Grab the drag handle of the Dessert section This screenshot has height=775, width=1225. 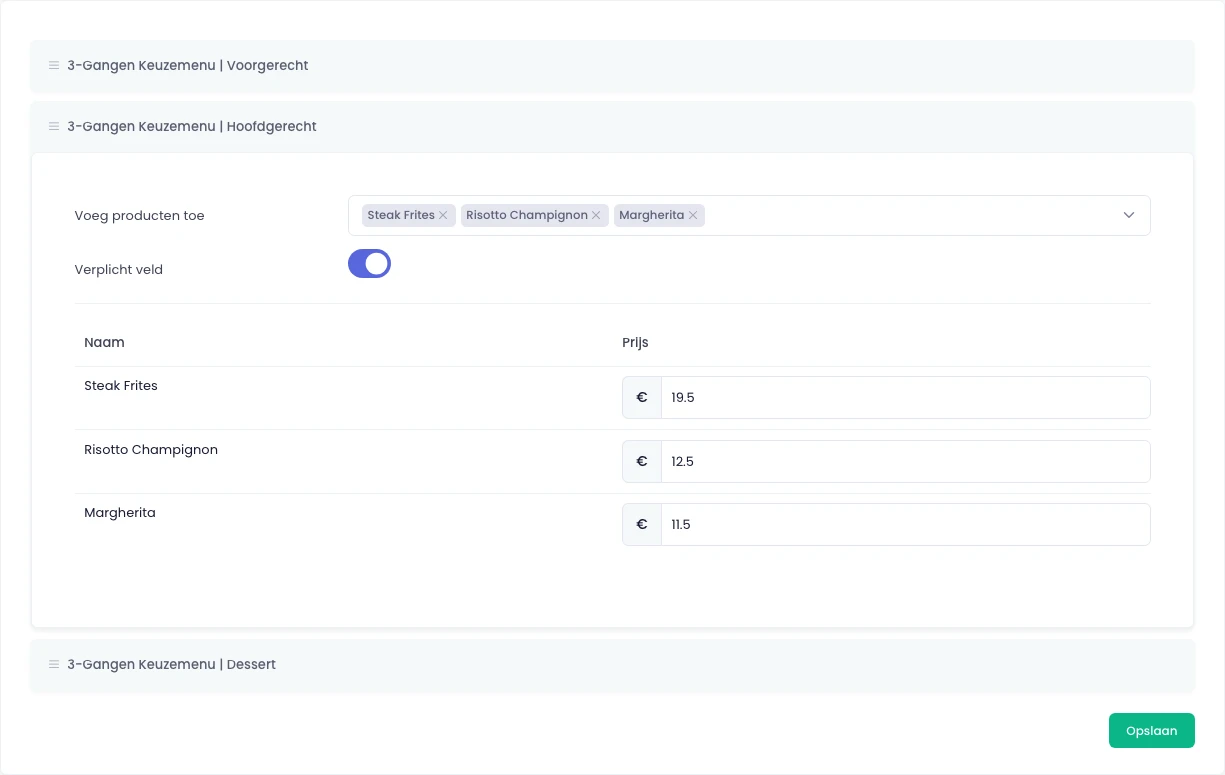click(x=54, y=665)
